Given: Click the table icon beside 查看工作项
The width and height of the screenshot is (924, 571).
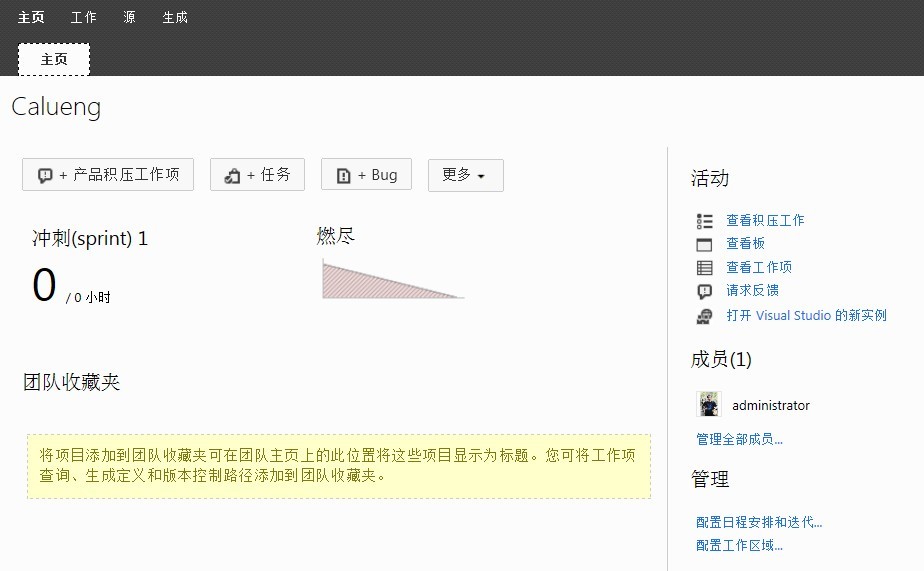Looking at the screenshot, I should 704,268.
